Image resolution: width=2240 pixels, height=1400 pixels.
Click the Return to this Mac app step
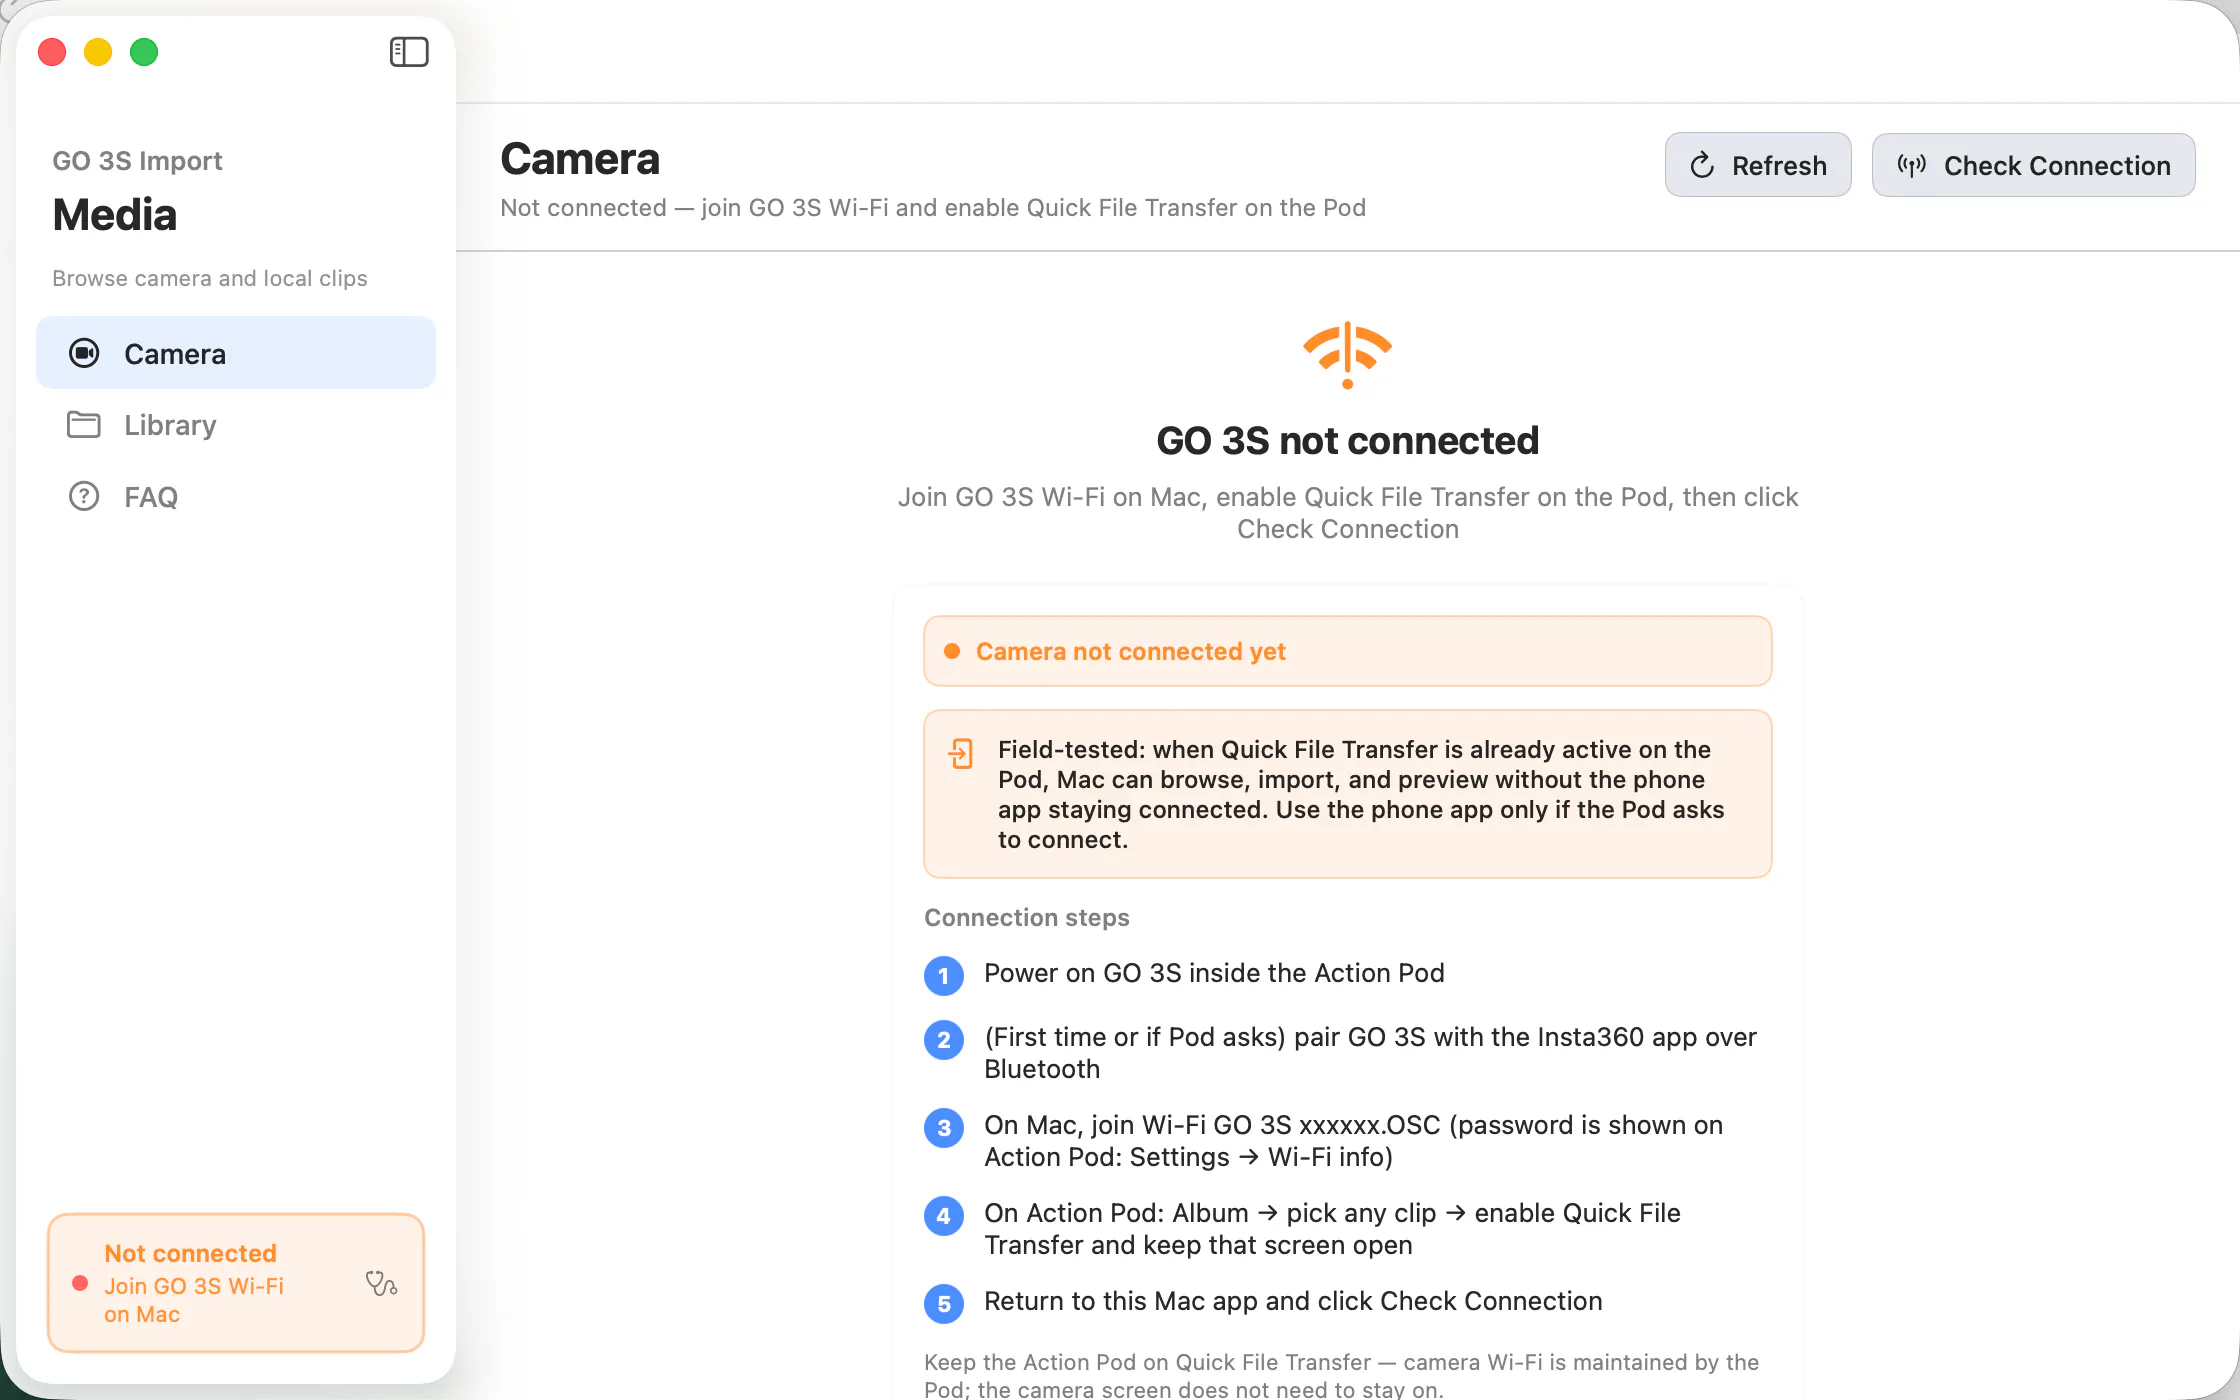coord(1293,1301)
